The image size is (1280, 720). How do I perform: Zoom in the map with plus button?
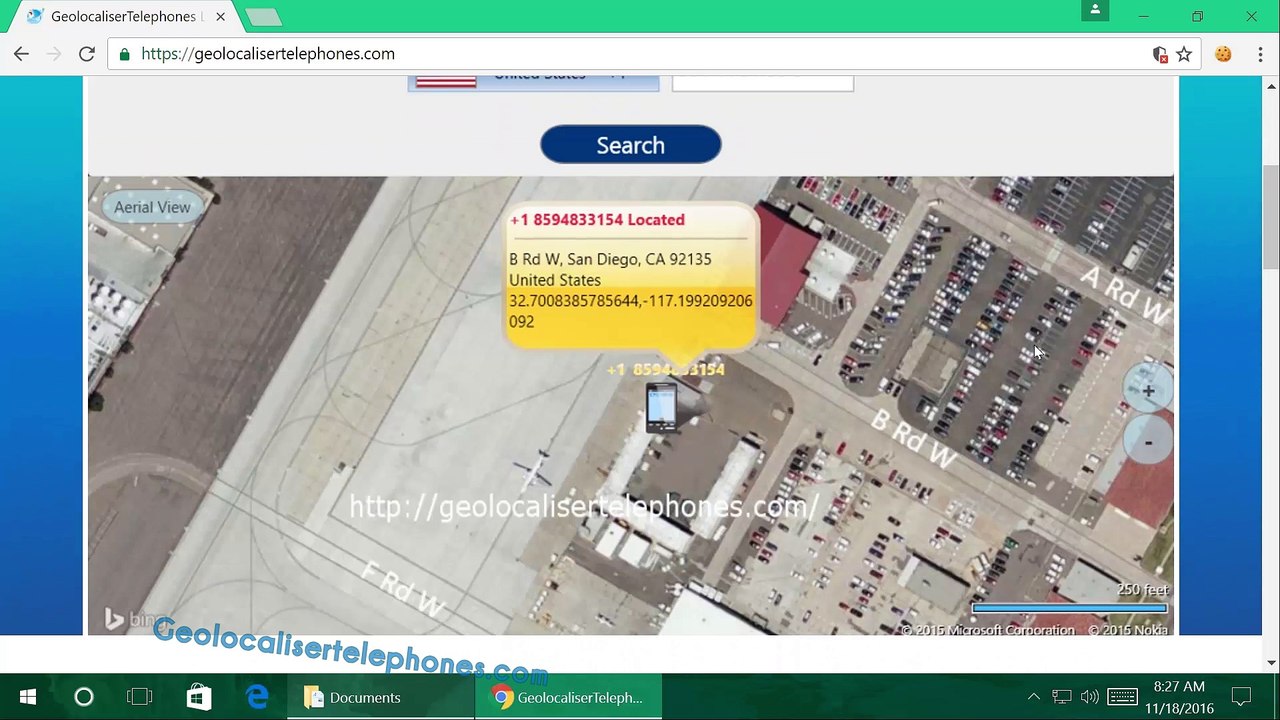[1148, 391]
